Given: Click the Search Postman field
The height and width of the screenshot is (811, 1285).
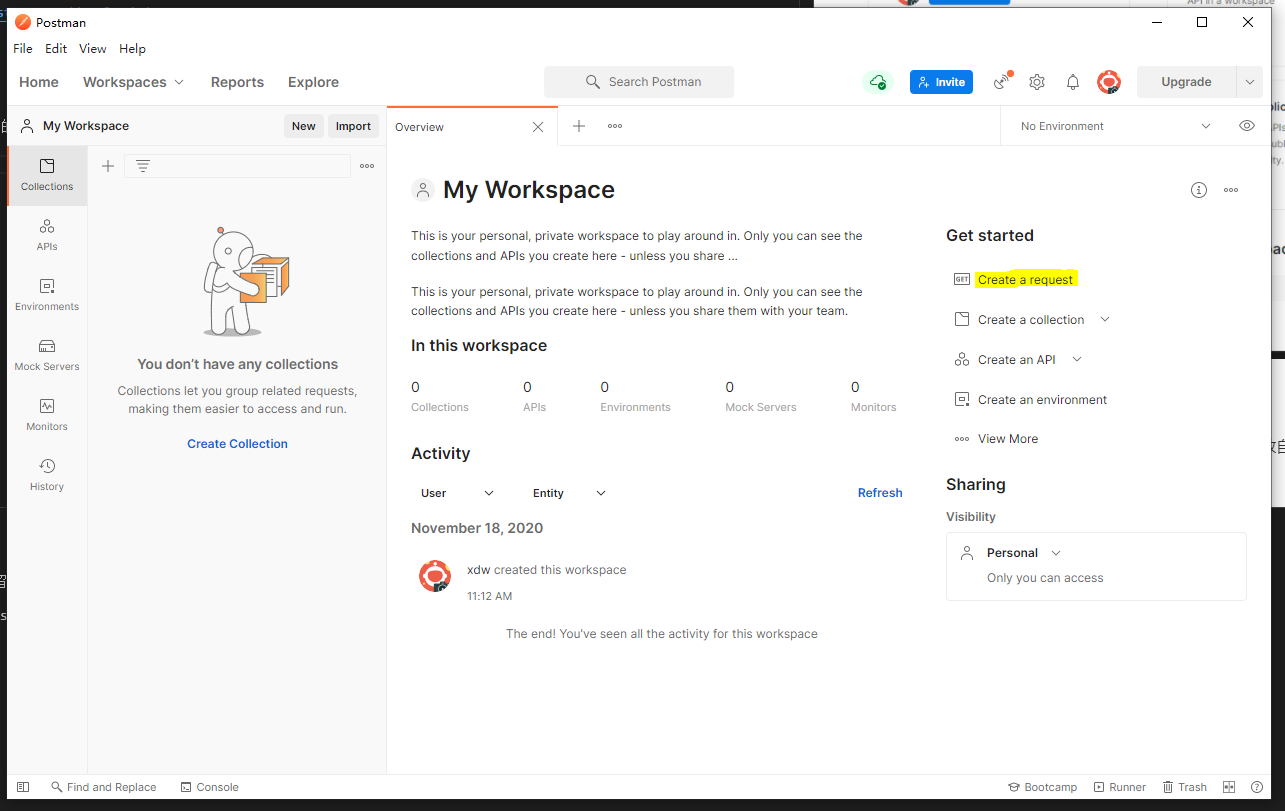Looking at the screenshot, I should pyautogui.click(x=639, y=82).
